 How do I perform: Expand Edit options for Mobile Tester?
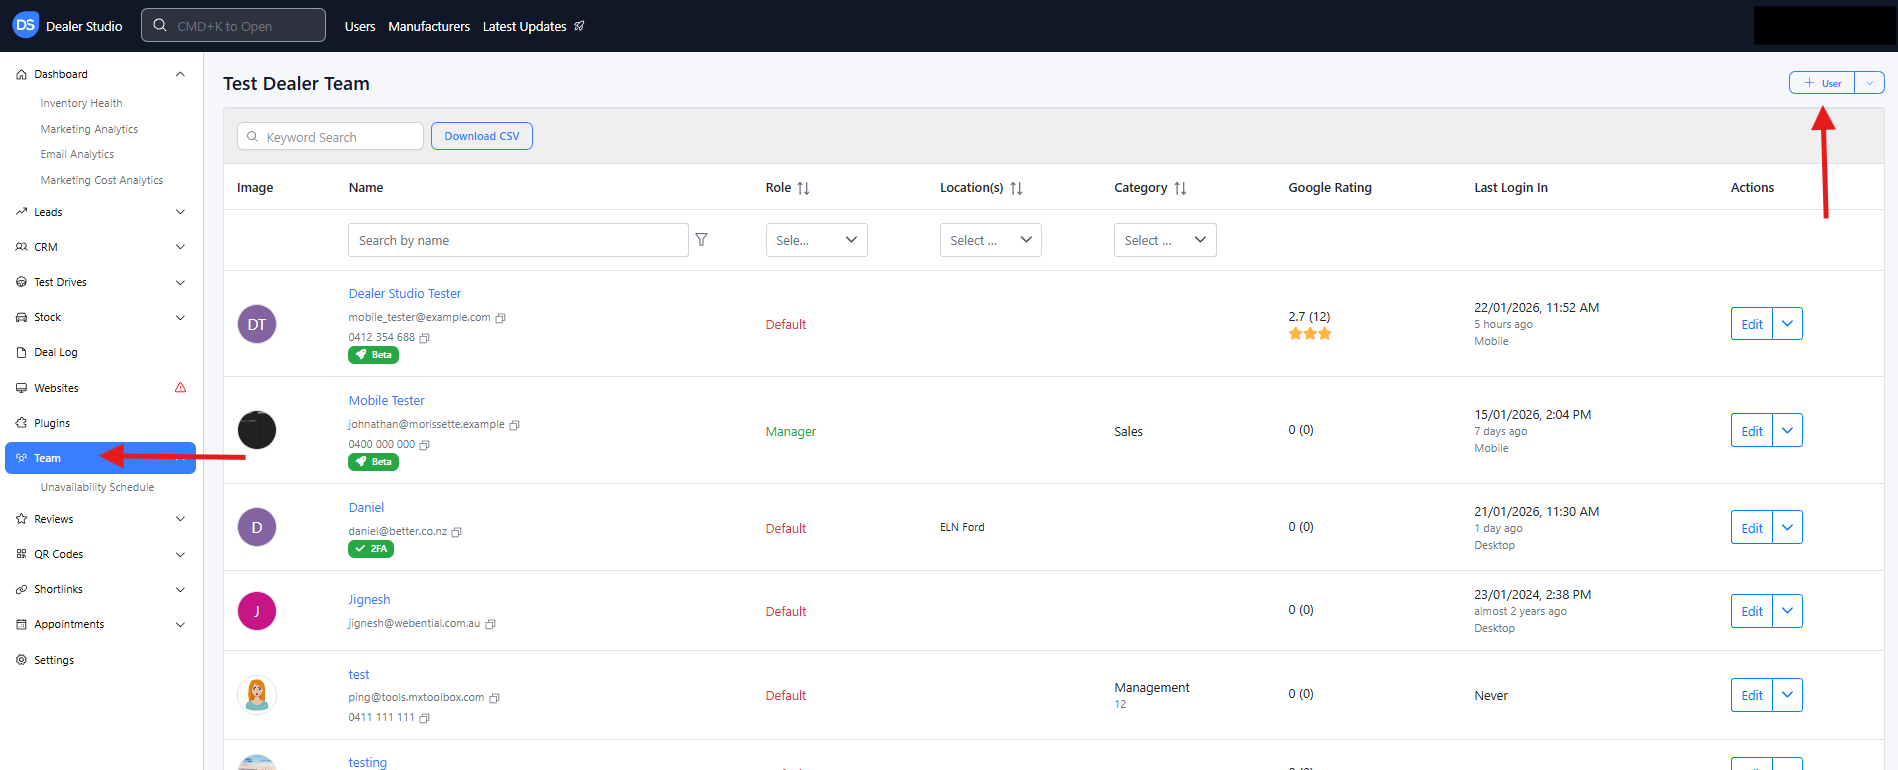1787,431
